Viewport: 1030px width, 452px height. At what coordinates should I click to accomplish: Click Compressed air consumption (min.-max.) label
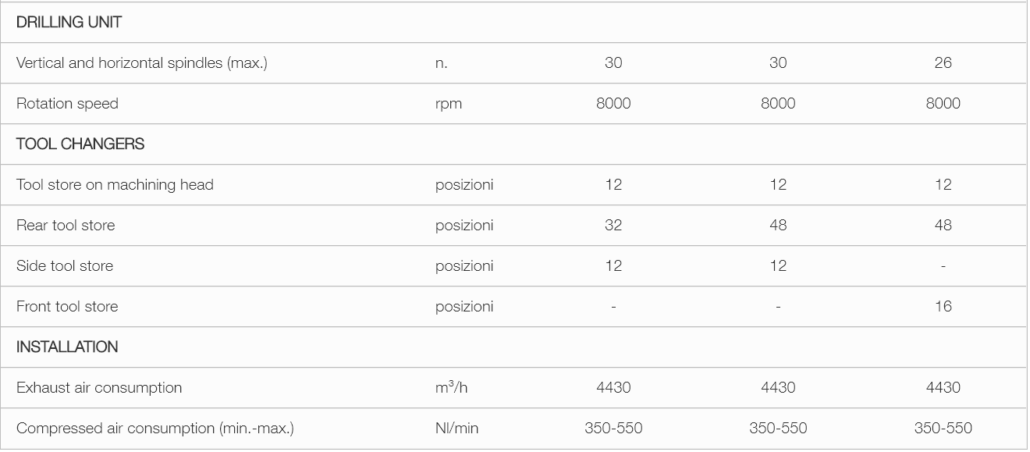pyautogui.click(x=155, y=428)
